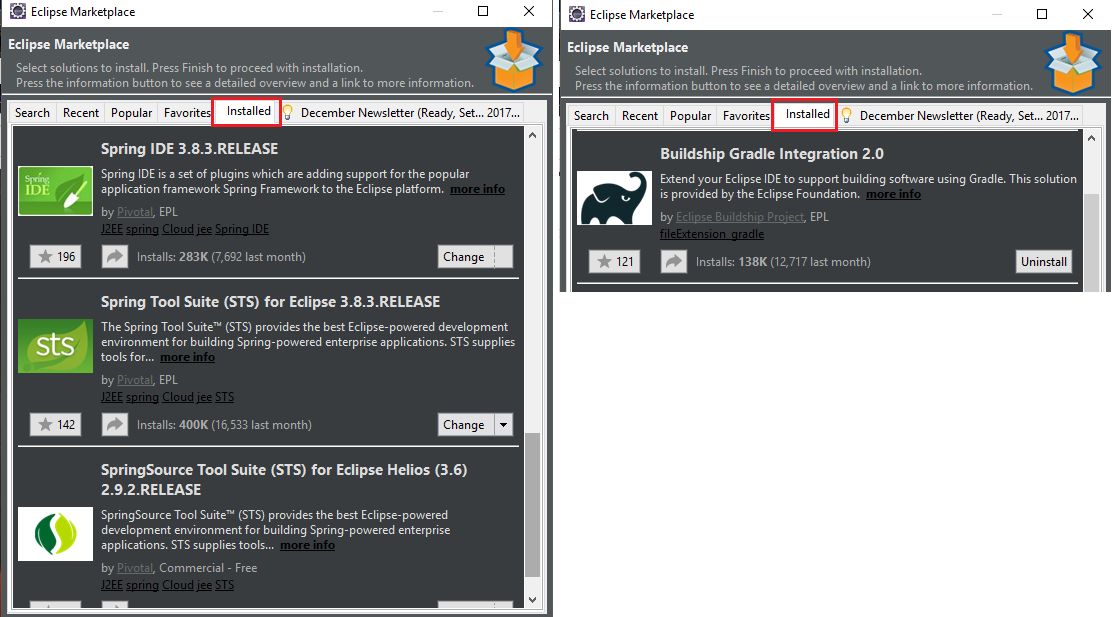Click Spring Tool Suite (STS) for Eclipse title
Image resolution: width=1113 pixels, height=617 pixels.
tap(270, 302)
